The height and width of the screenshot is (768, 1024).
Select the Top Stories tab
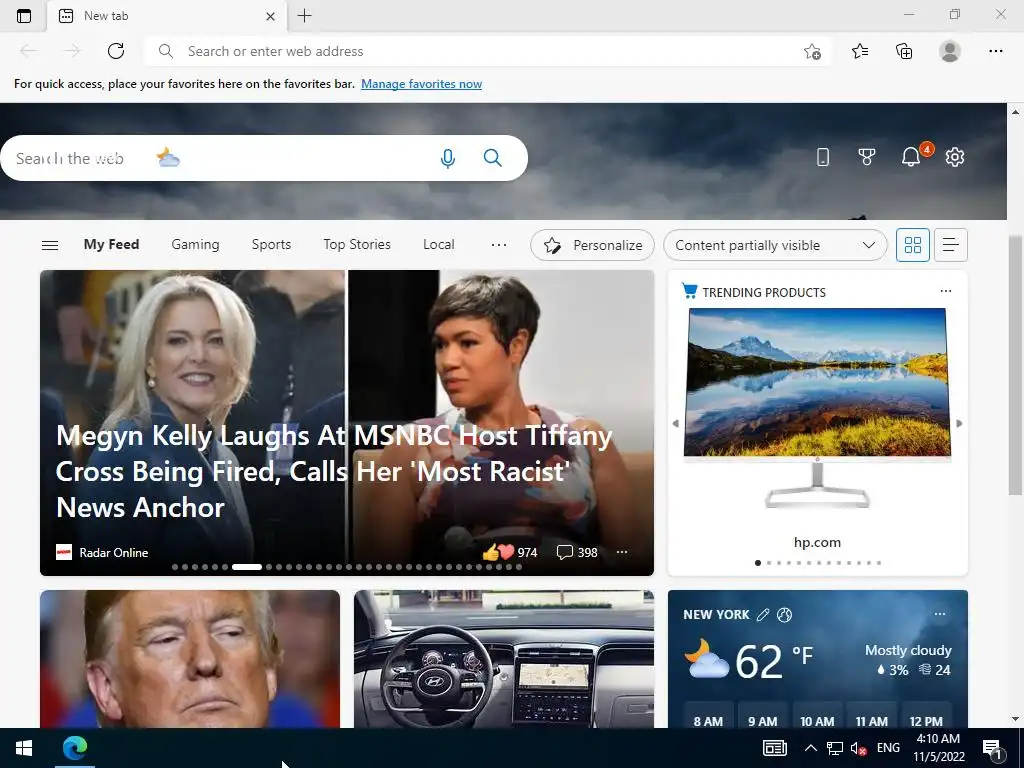pos(357,244)
